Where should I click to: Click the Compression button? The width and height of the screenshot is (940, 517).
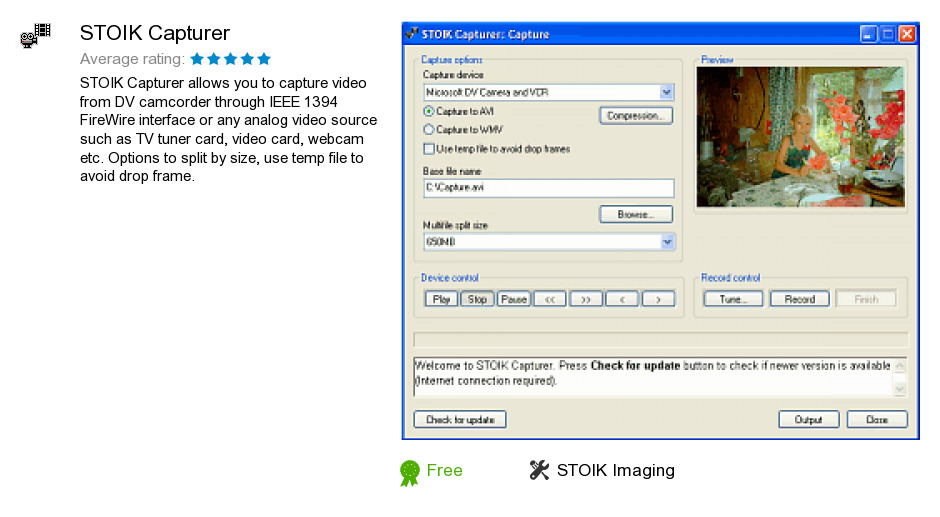636,116
